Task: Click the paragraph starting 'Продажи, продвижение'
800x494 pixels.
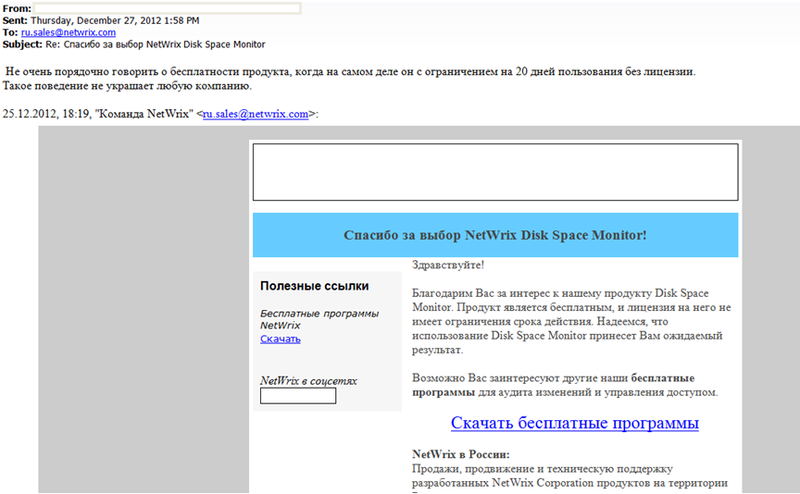Action: click(x=570, y=476)
